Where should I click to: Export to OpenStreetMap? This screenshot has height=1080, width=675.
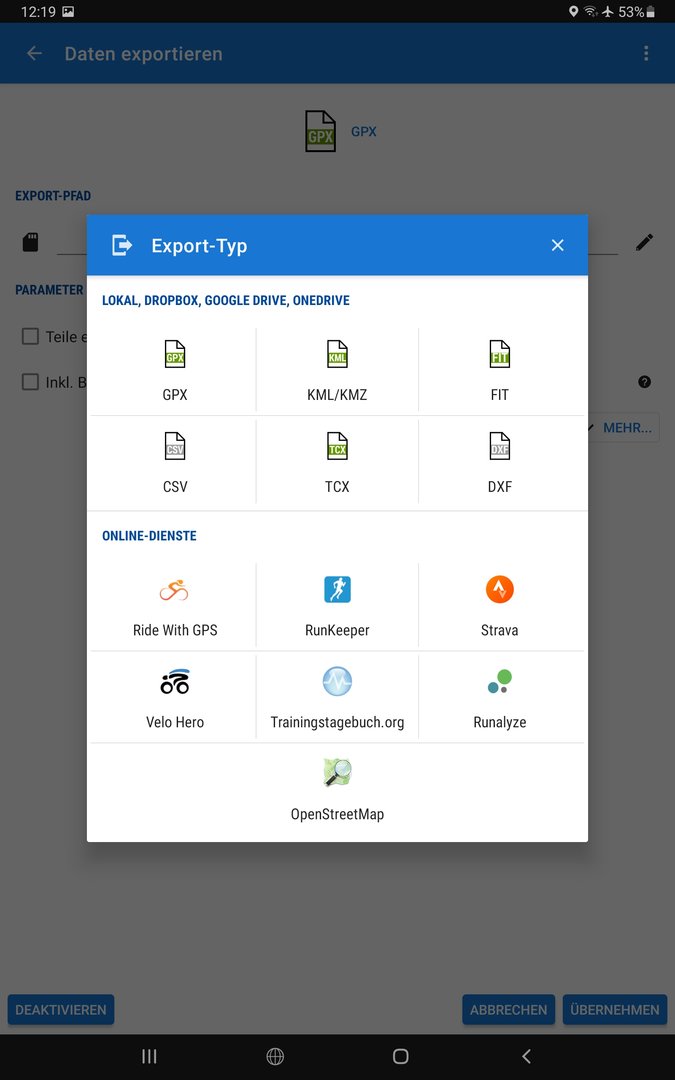point(337,790)
